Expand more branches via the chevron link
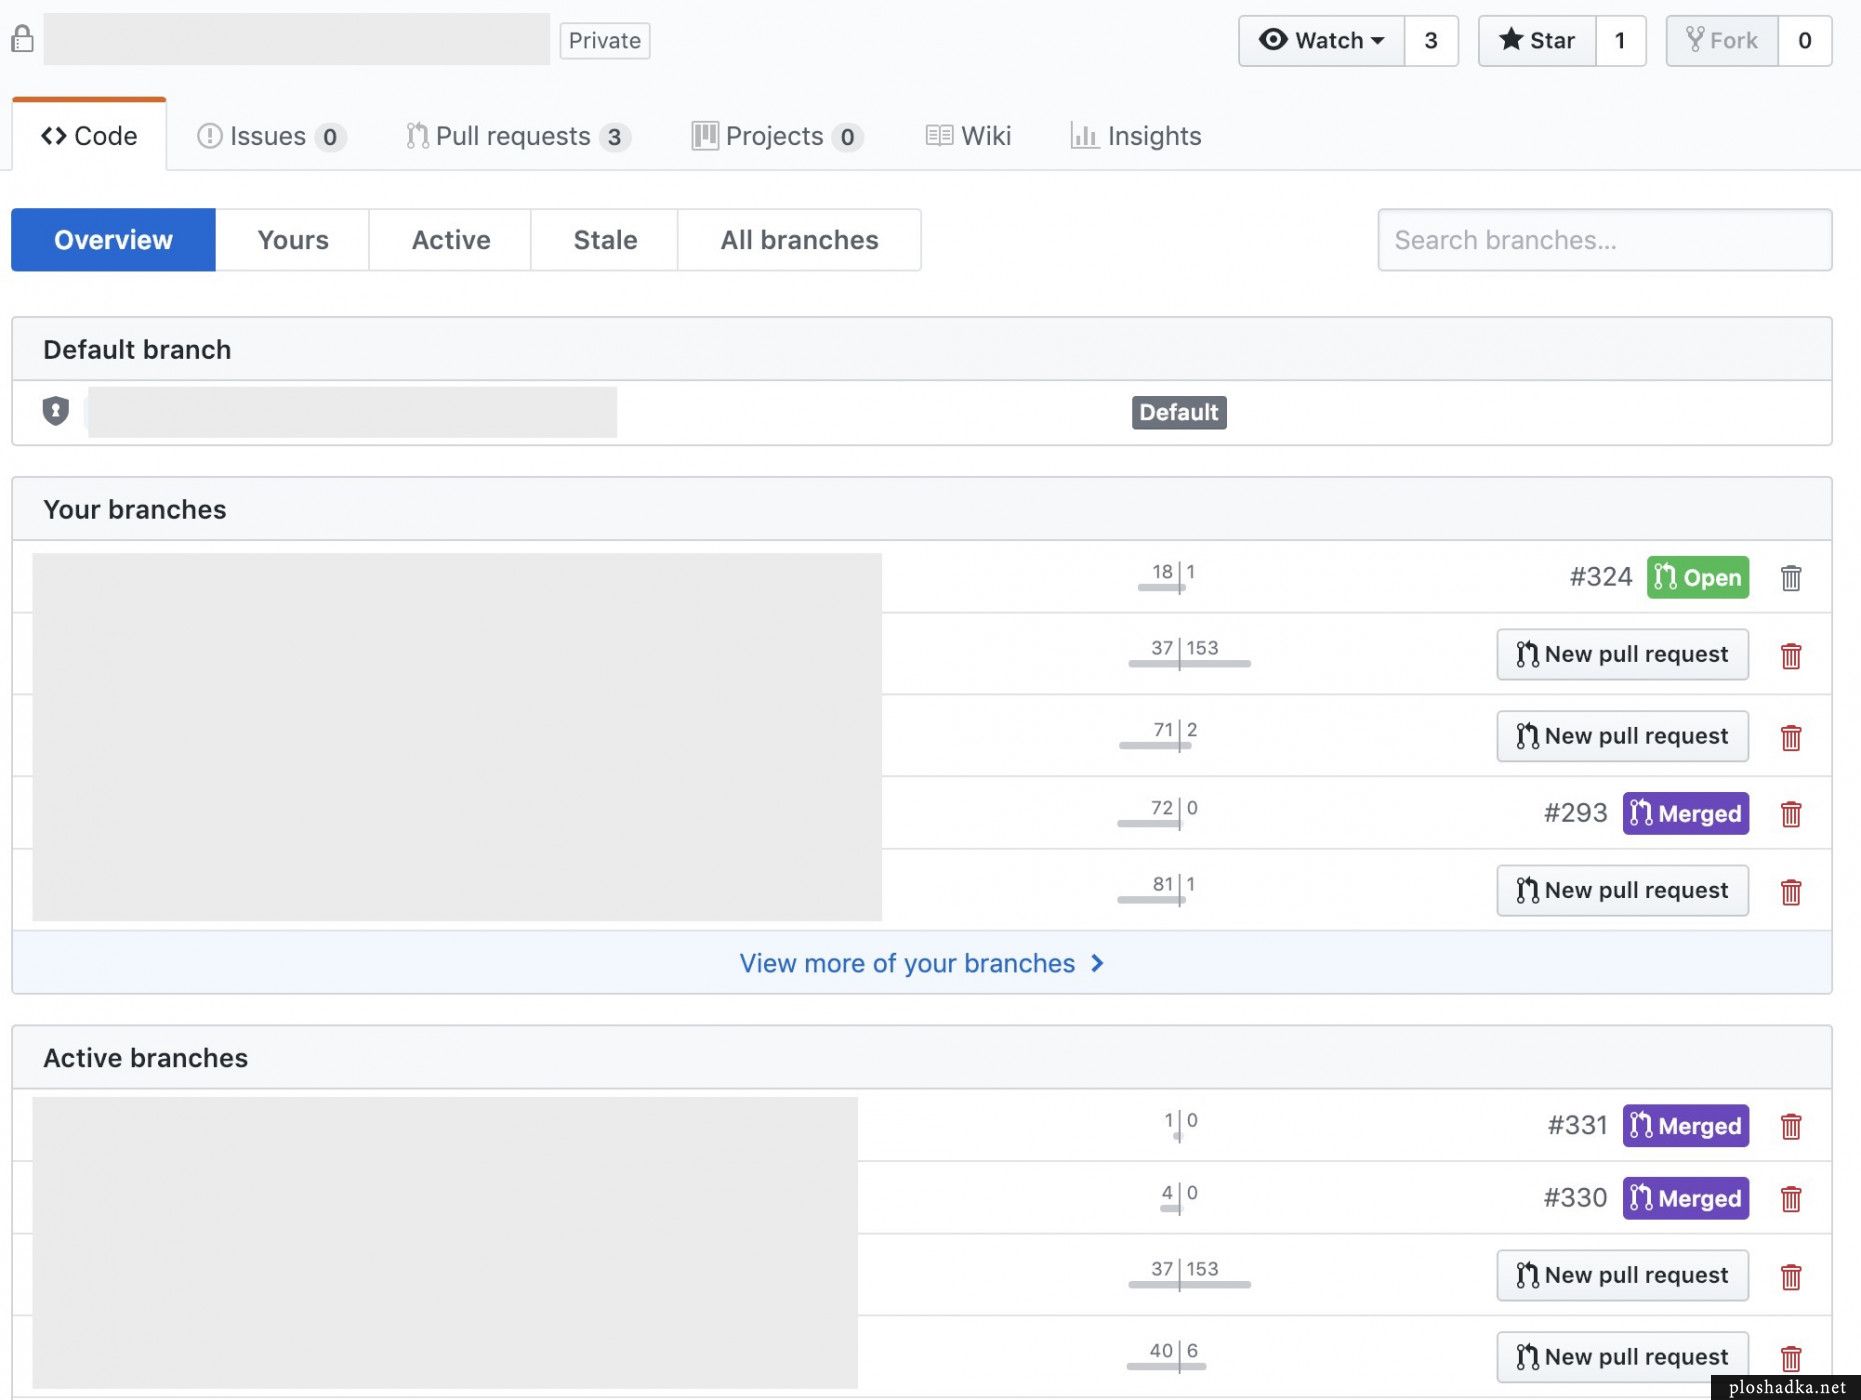This screenshot has width=1861, height=1400. 1097,963
